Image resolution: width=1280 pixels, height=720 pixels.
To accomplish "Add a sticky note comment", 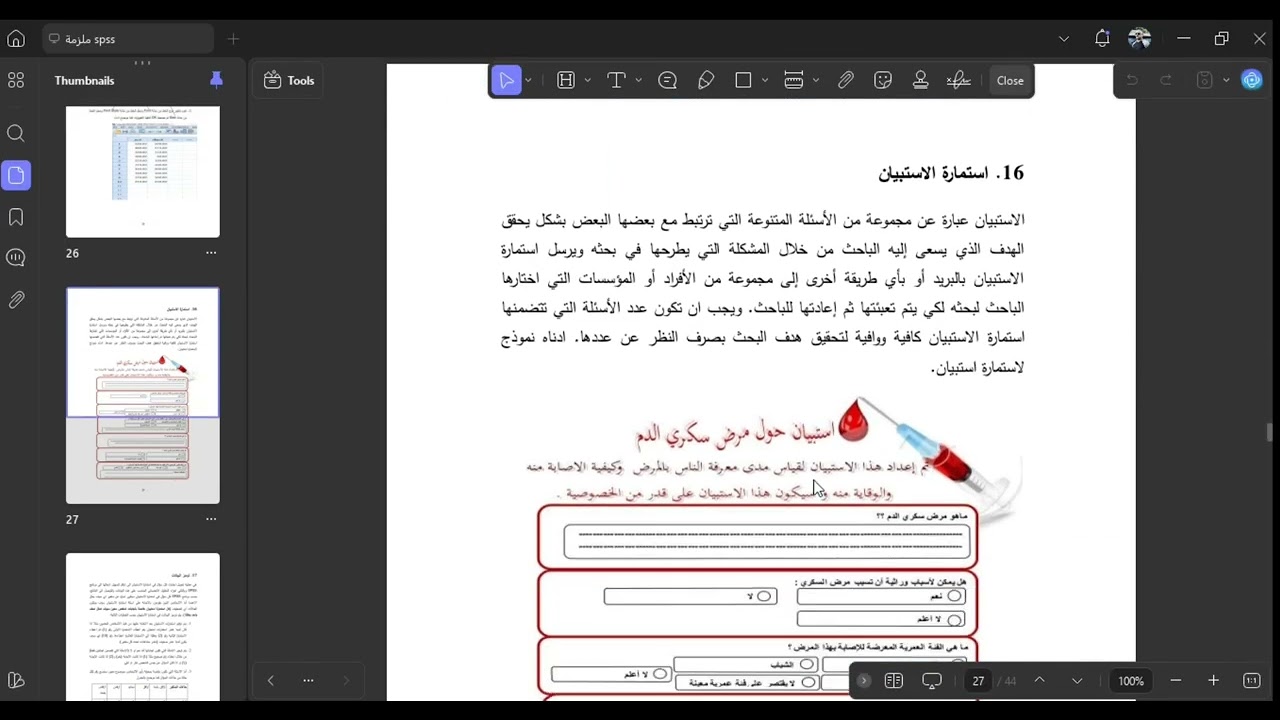I will point(668,80).
